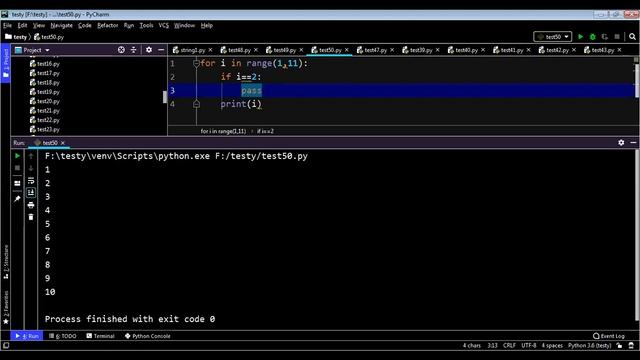Run test50 using the toolbar play button
The image size is (640, 360).
[x=580, y=37]
